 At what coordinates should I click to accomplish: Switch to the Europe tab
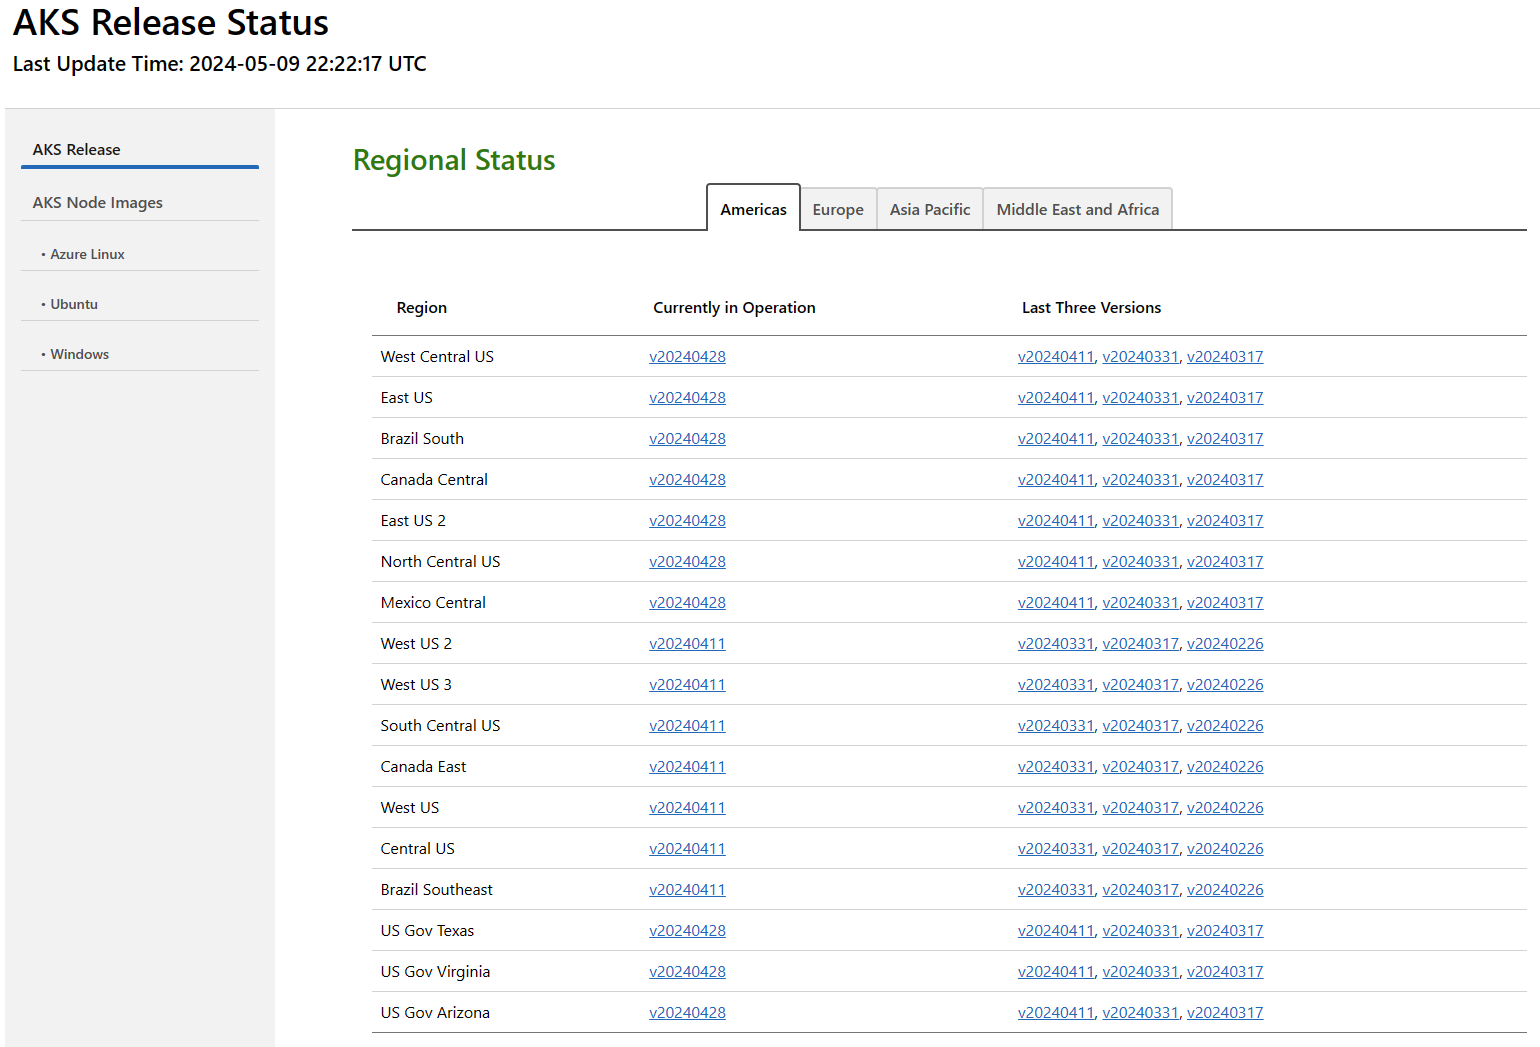click(838, 209)
